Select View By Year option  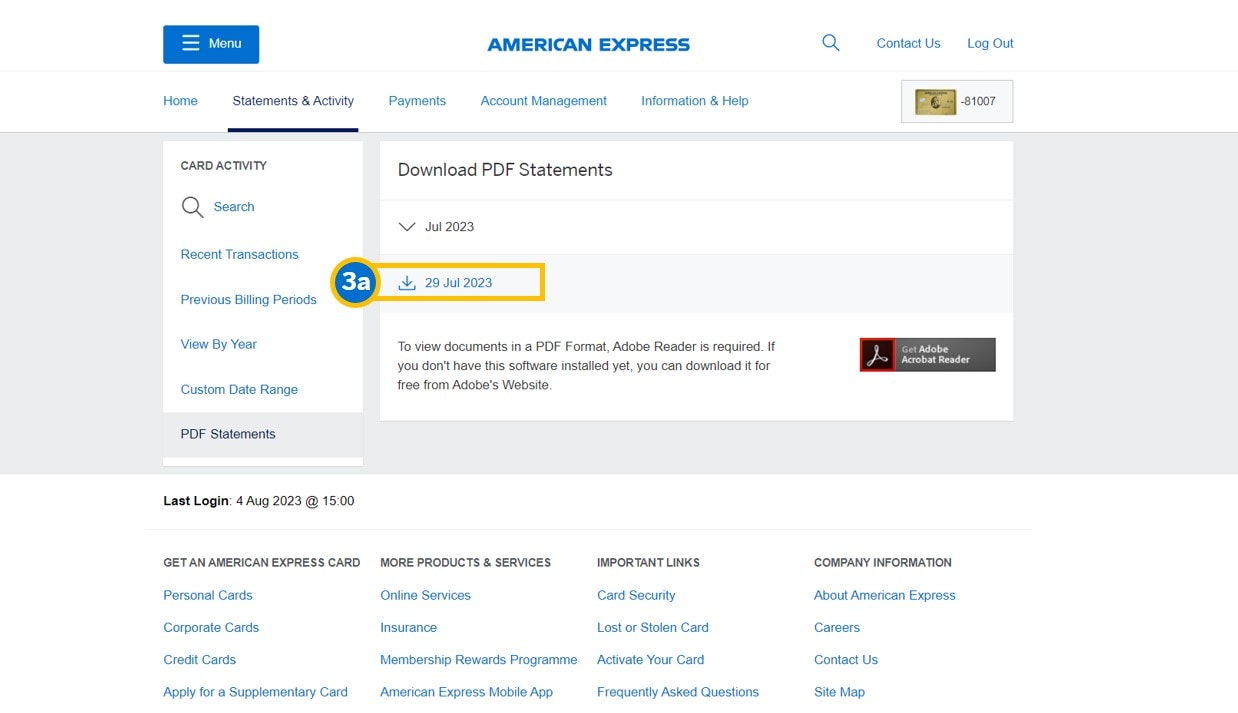(218, 344)
